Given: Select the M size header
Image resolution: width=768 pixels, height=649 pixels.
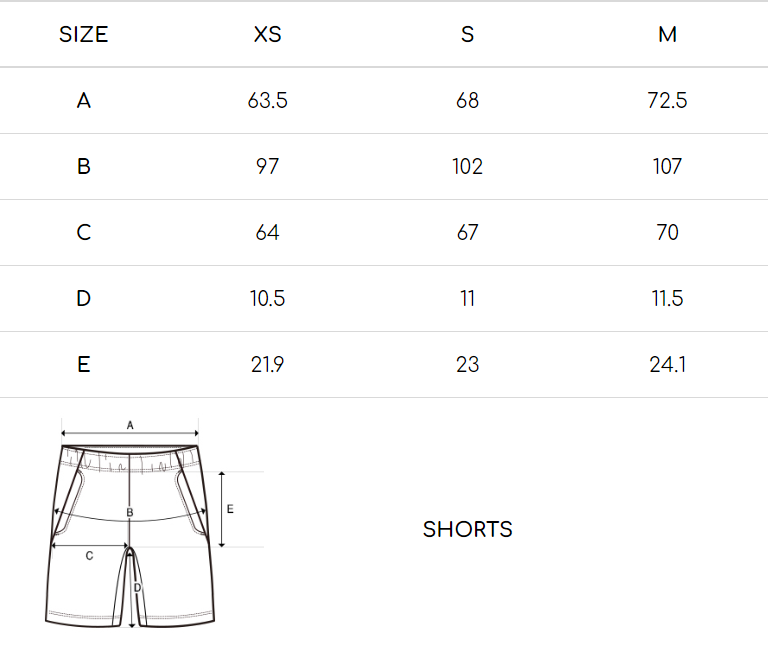Looking at the screenshot, I should (x=667, y=34).
